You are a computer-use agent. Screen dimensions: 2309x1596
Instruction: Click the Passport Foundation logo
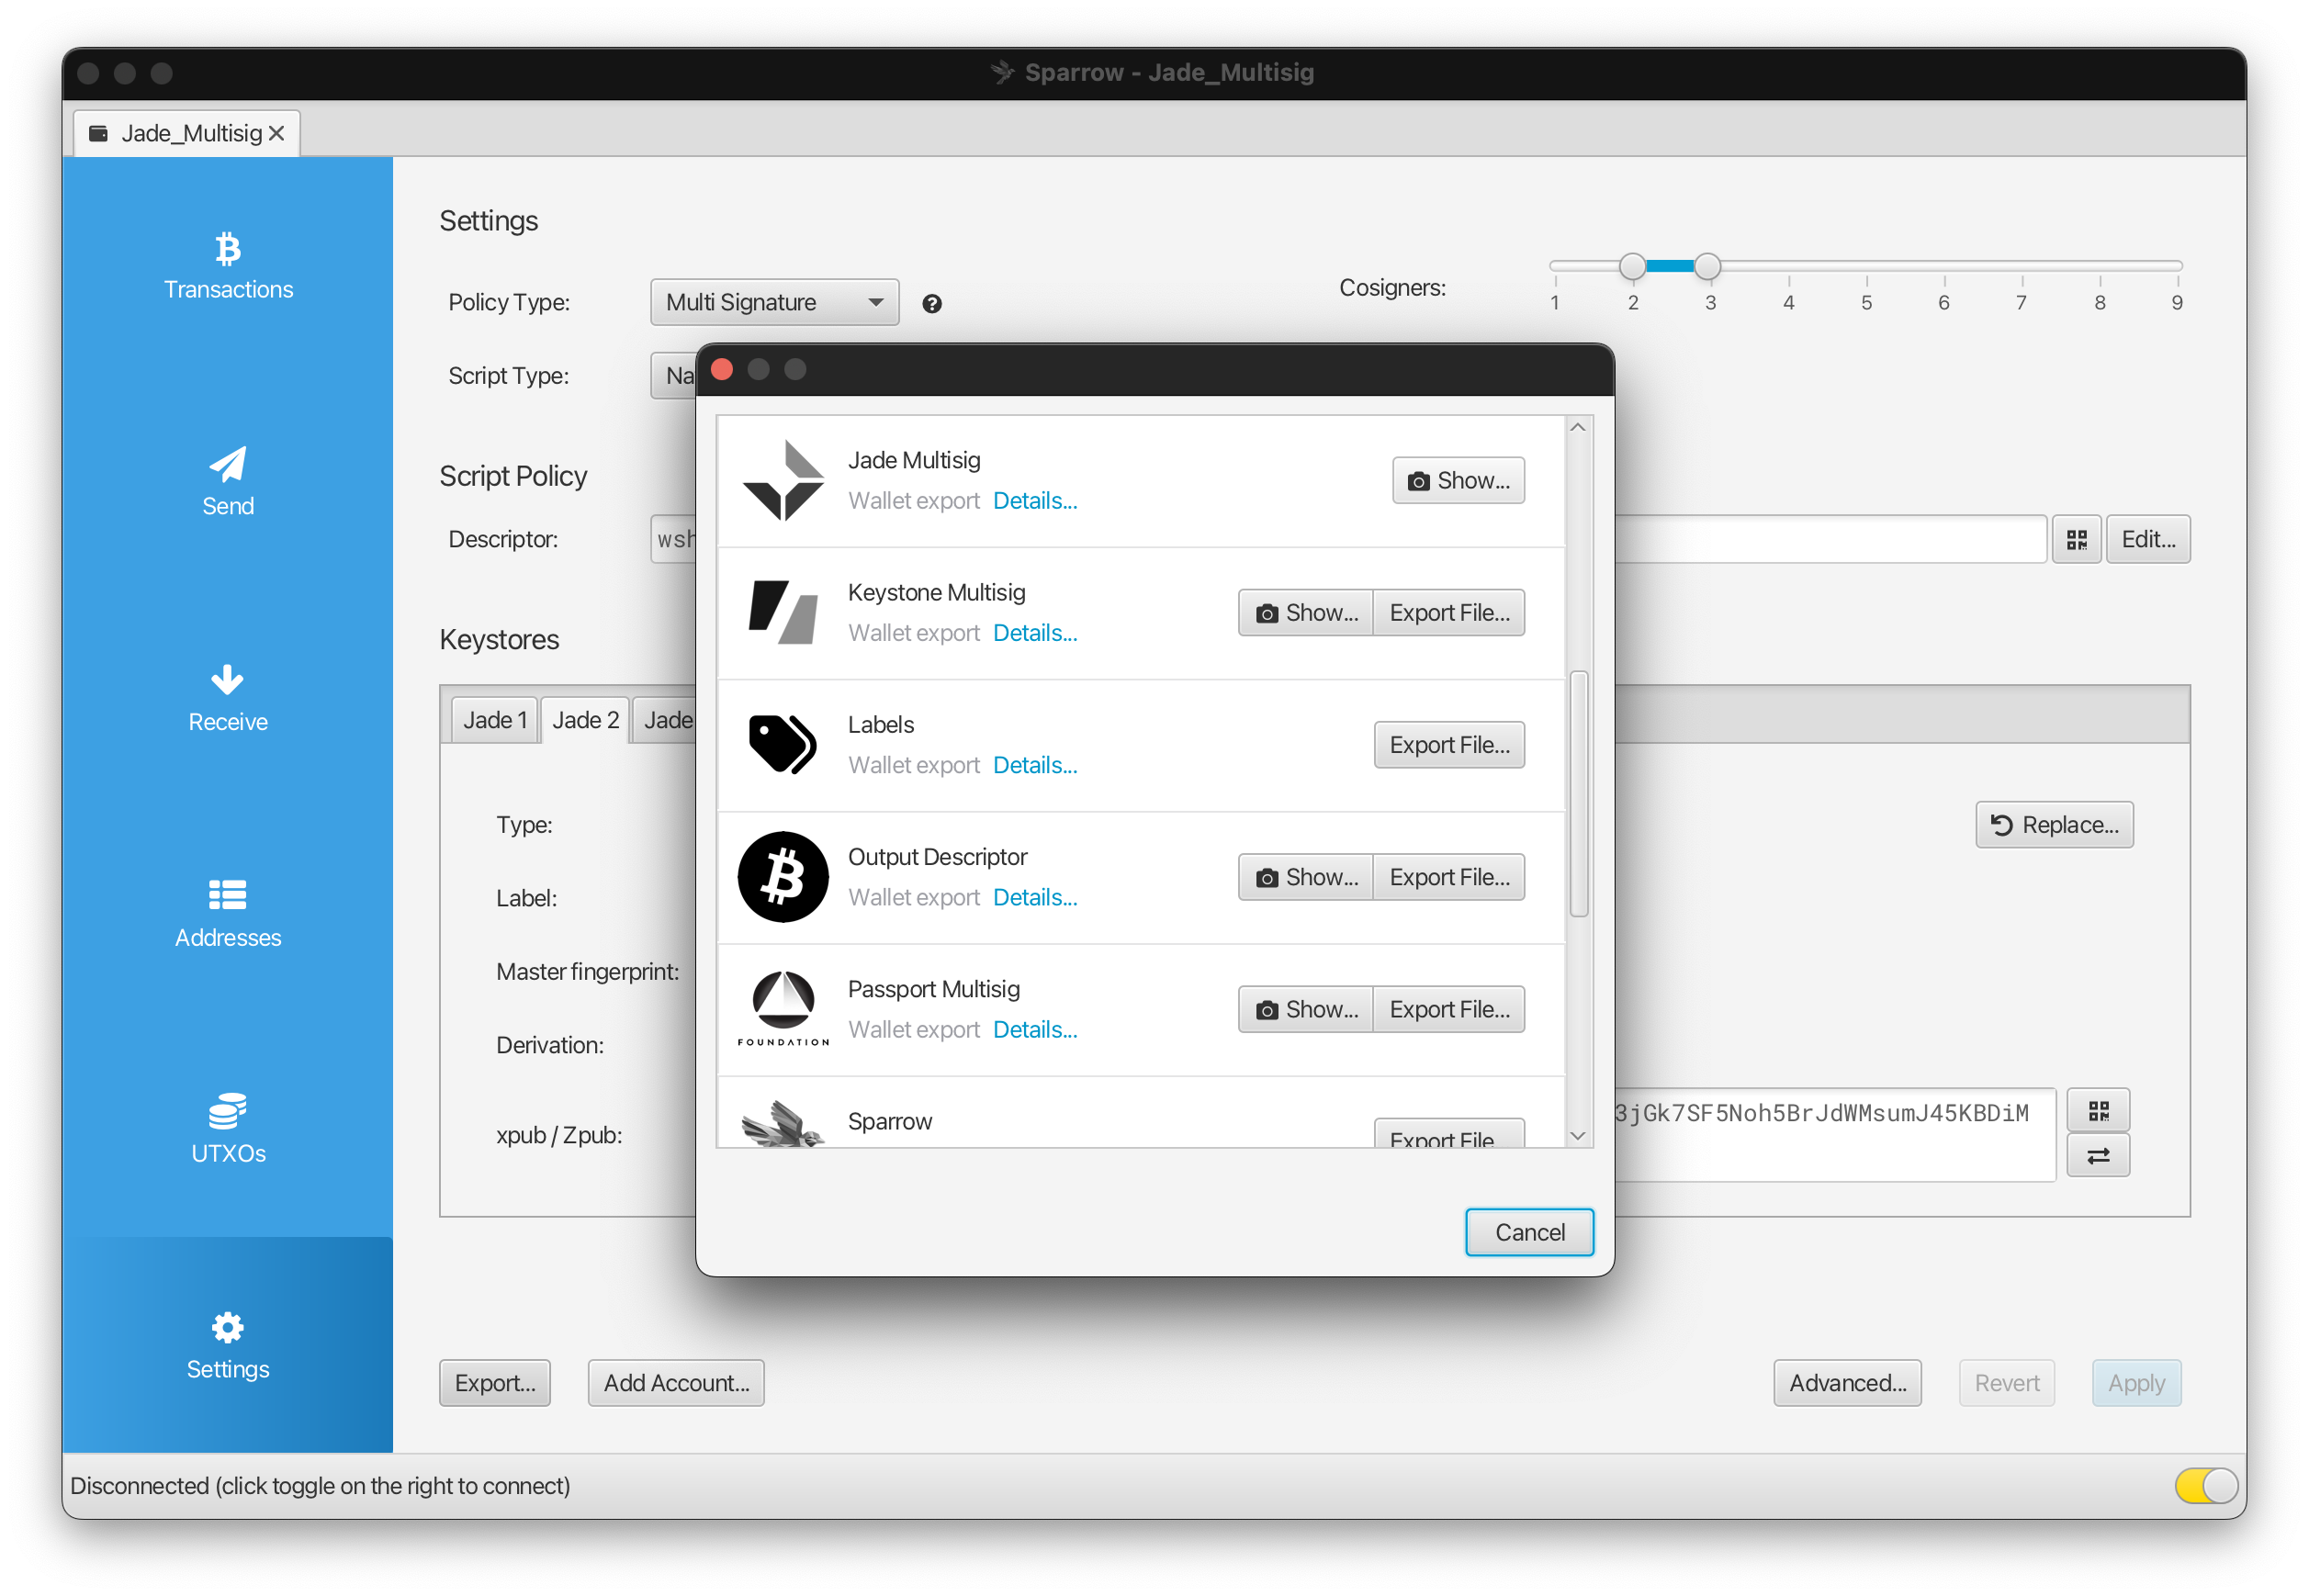(x=783, y=1009)
